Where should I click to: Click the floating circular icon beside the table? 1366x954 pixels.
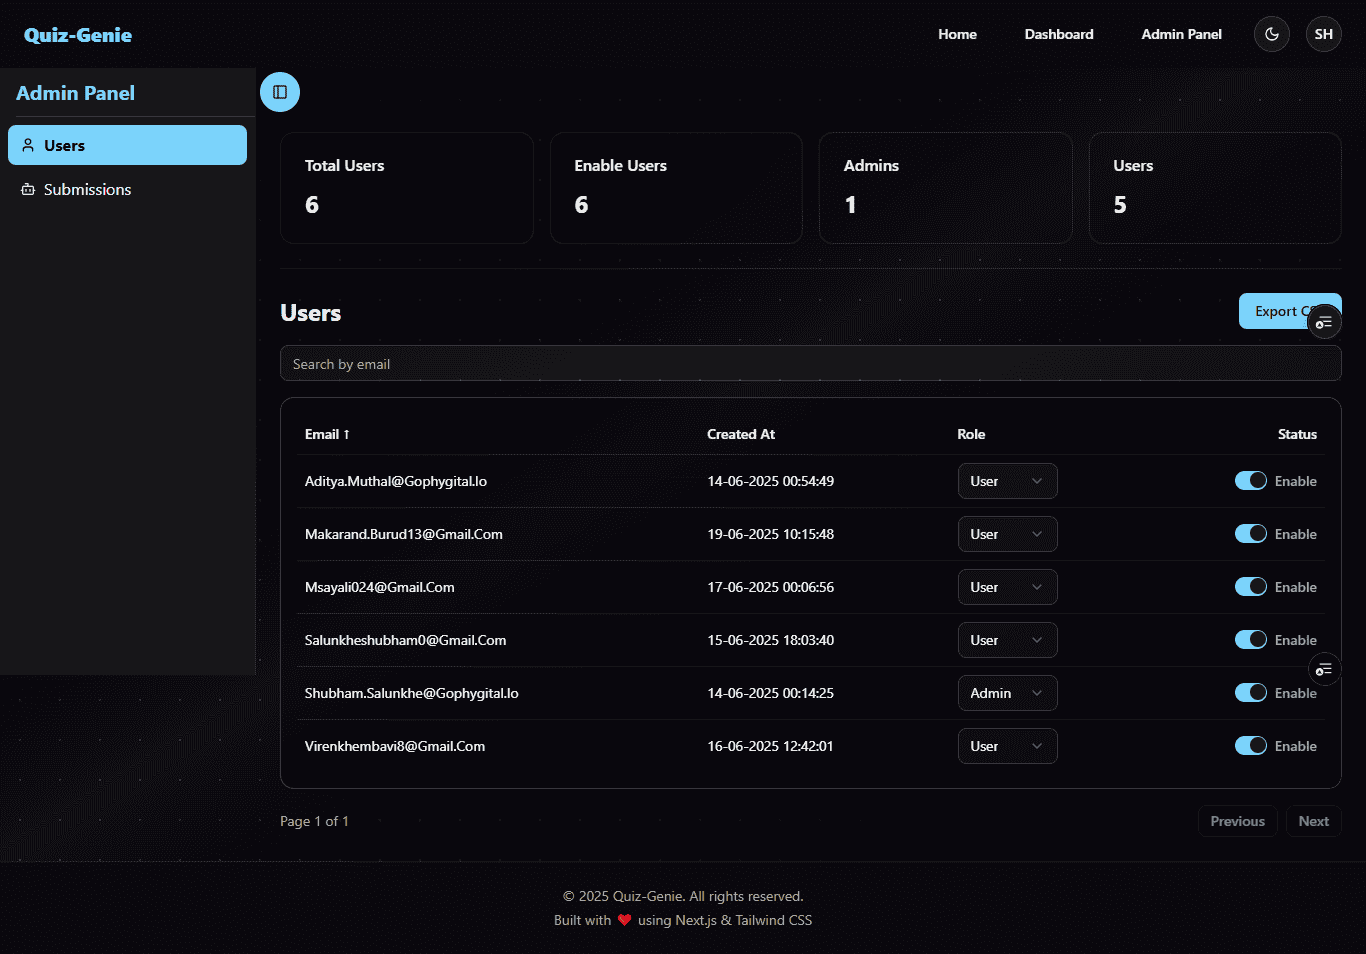[1324, 669]
